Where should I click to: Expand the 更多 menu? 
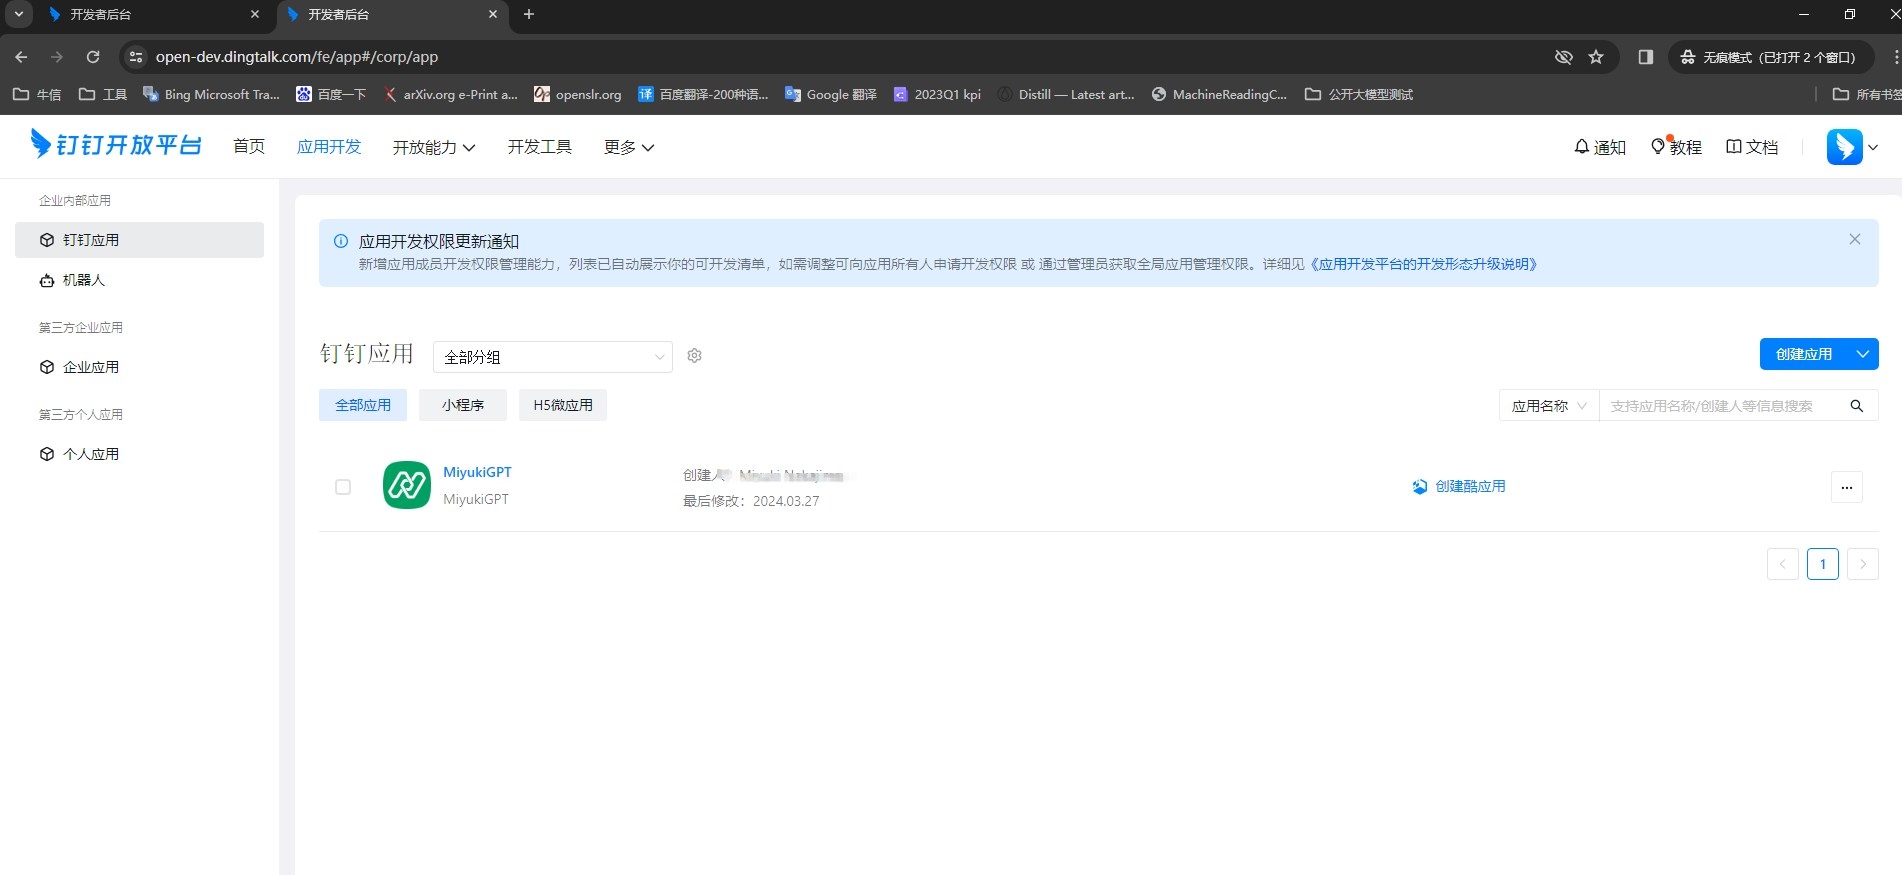629,147
